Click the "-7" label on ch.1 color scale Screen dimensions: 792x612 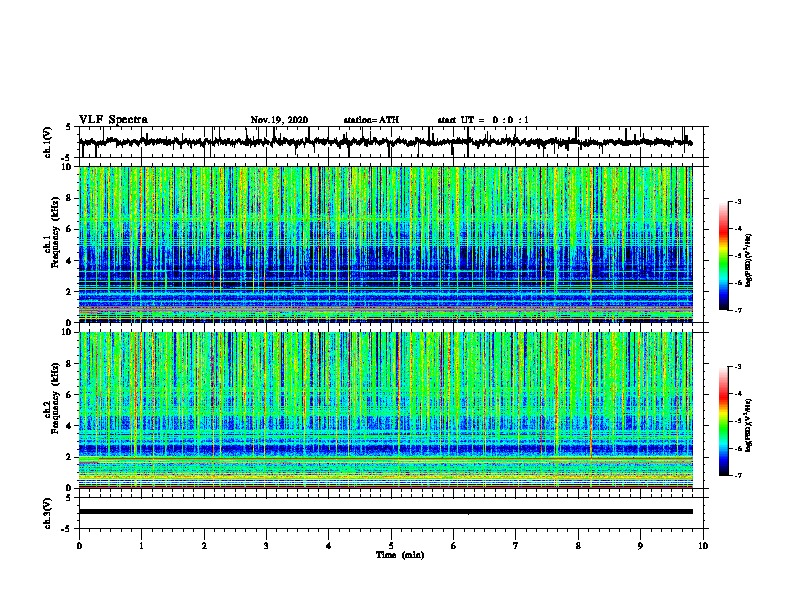738,310
